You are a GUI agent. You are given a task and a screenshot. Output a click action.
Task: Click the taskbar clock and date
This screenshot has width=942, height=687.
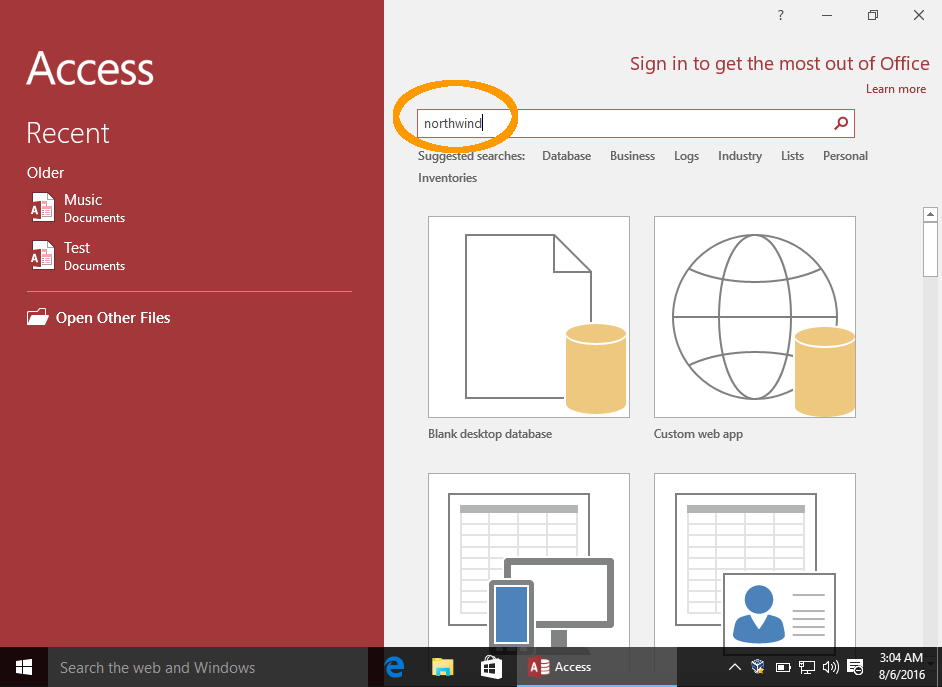coord(902,666)
